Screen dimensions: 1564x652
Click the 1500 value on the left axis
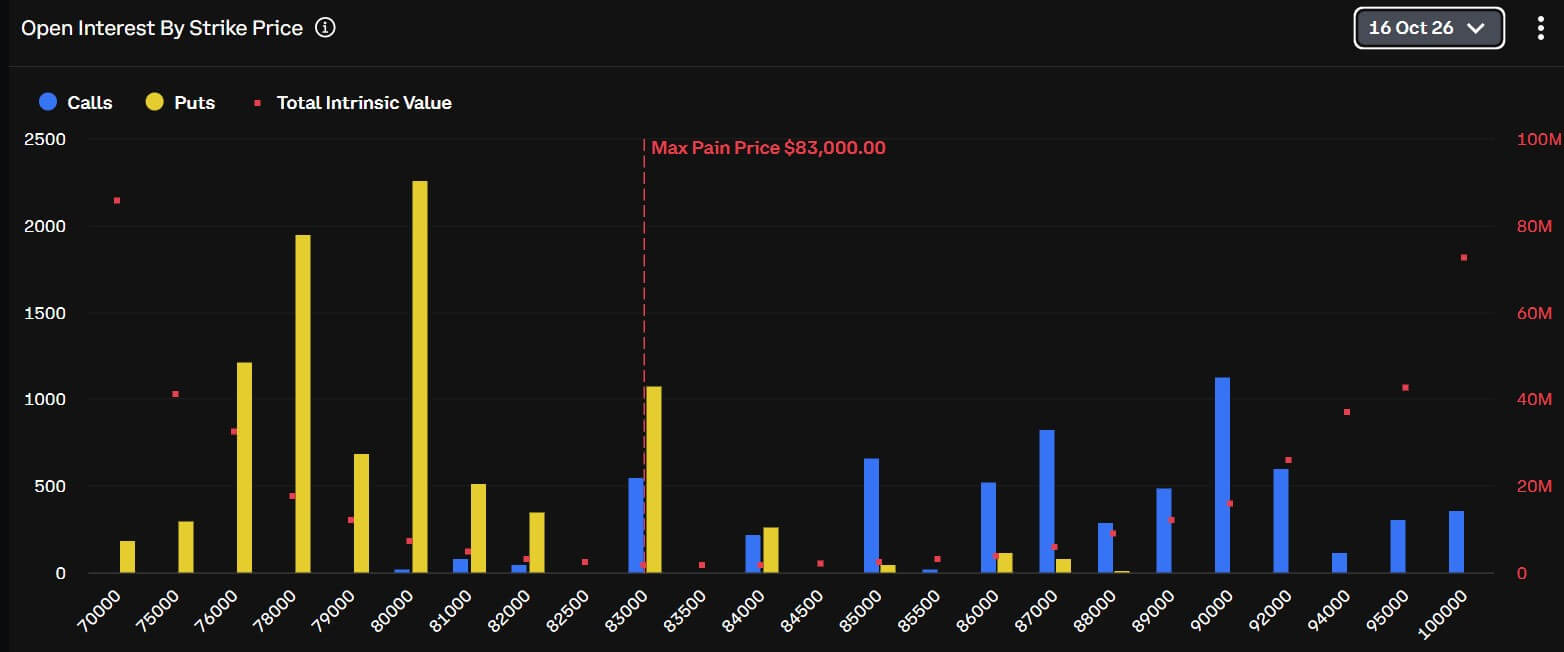pos(44,313)
